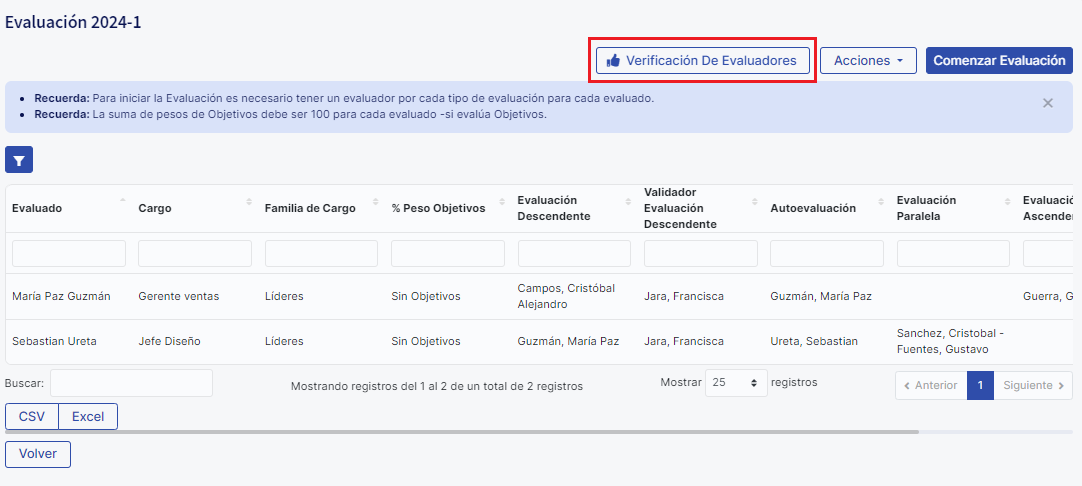Sort by % Peso Objetivos column icon

tap(501, 202)
